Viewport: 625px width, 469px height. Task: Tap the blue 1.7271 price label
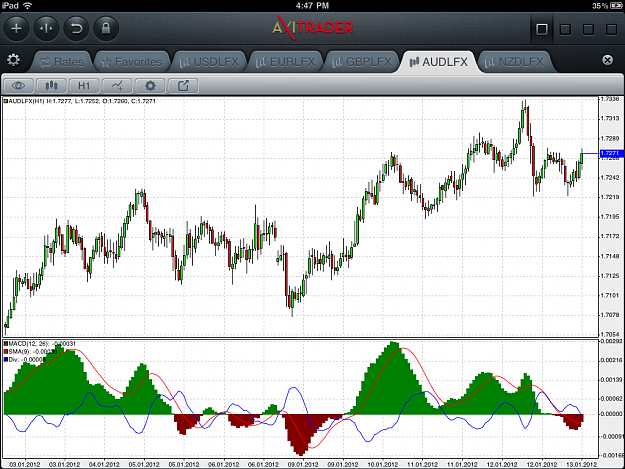611,153
